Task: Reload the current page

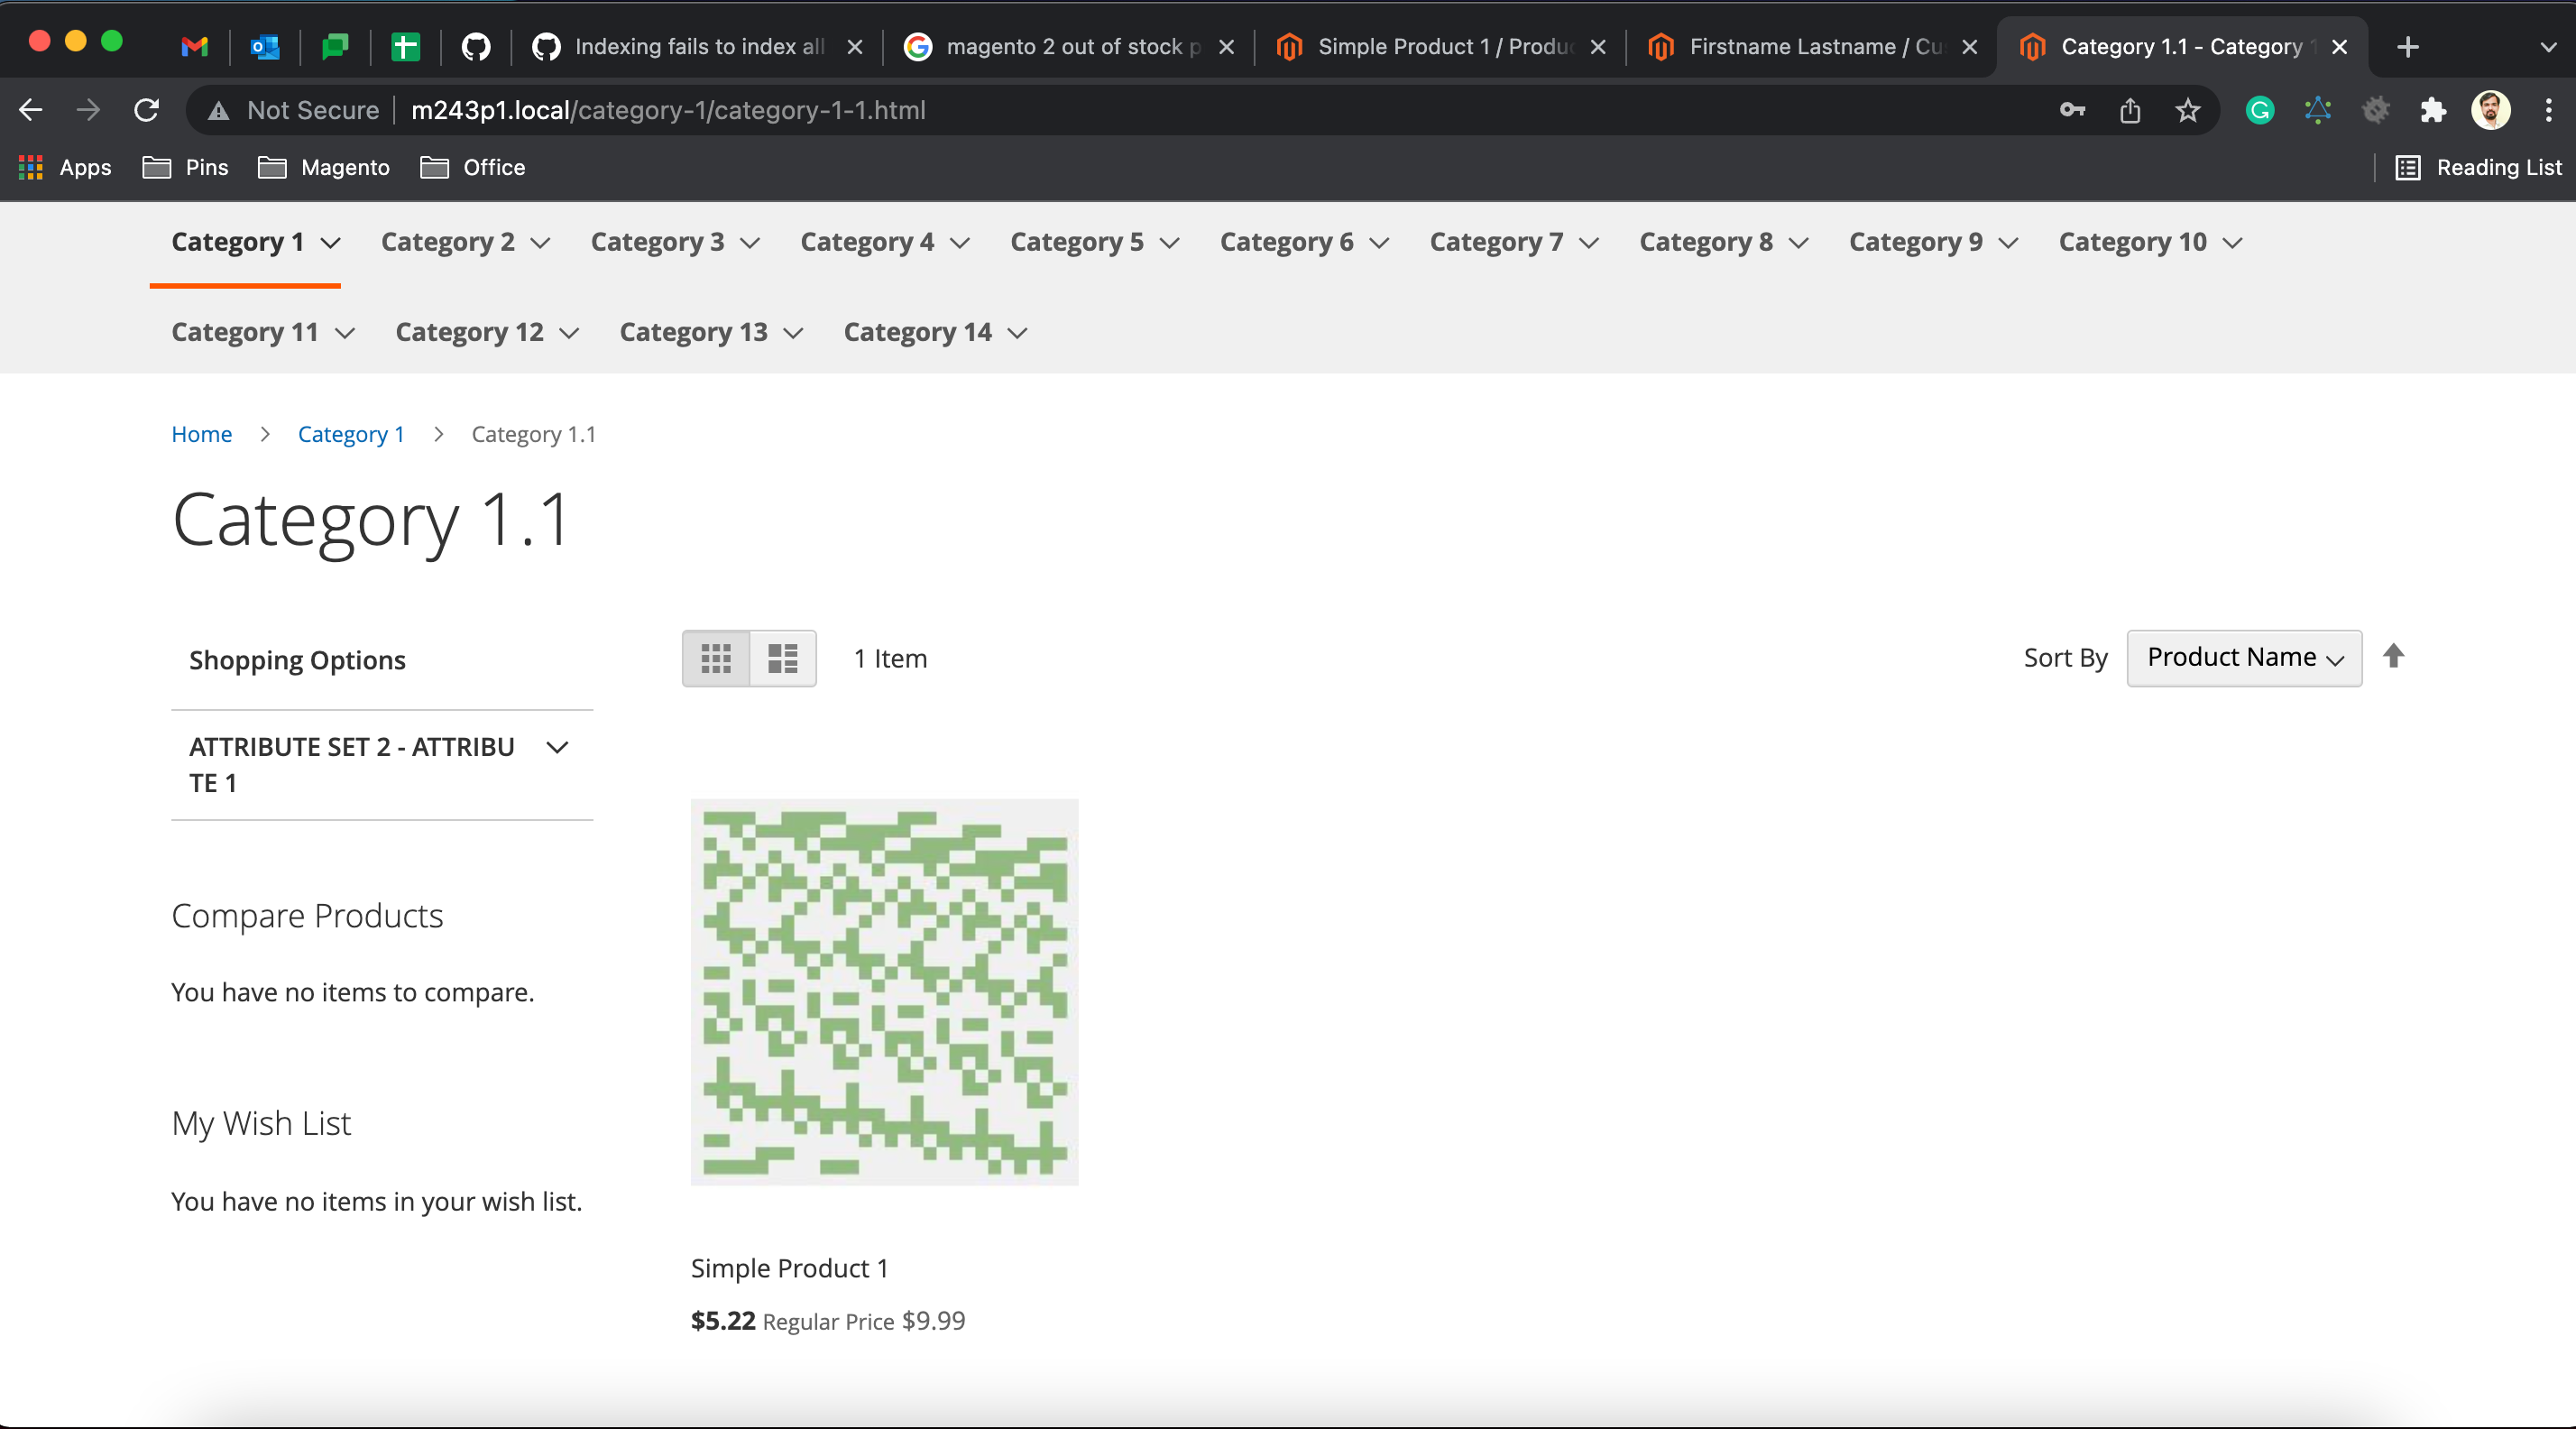Action: pos(146,110)
